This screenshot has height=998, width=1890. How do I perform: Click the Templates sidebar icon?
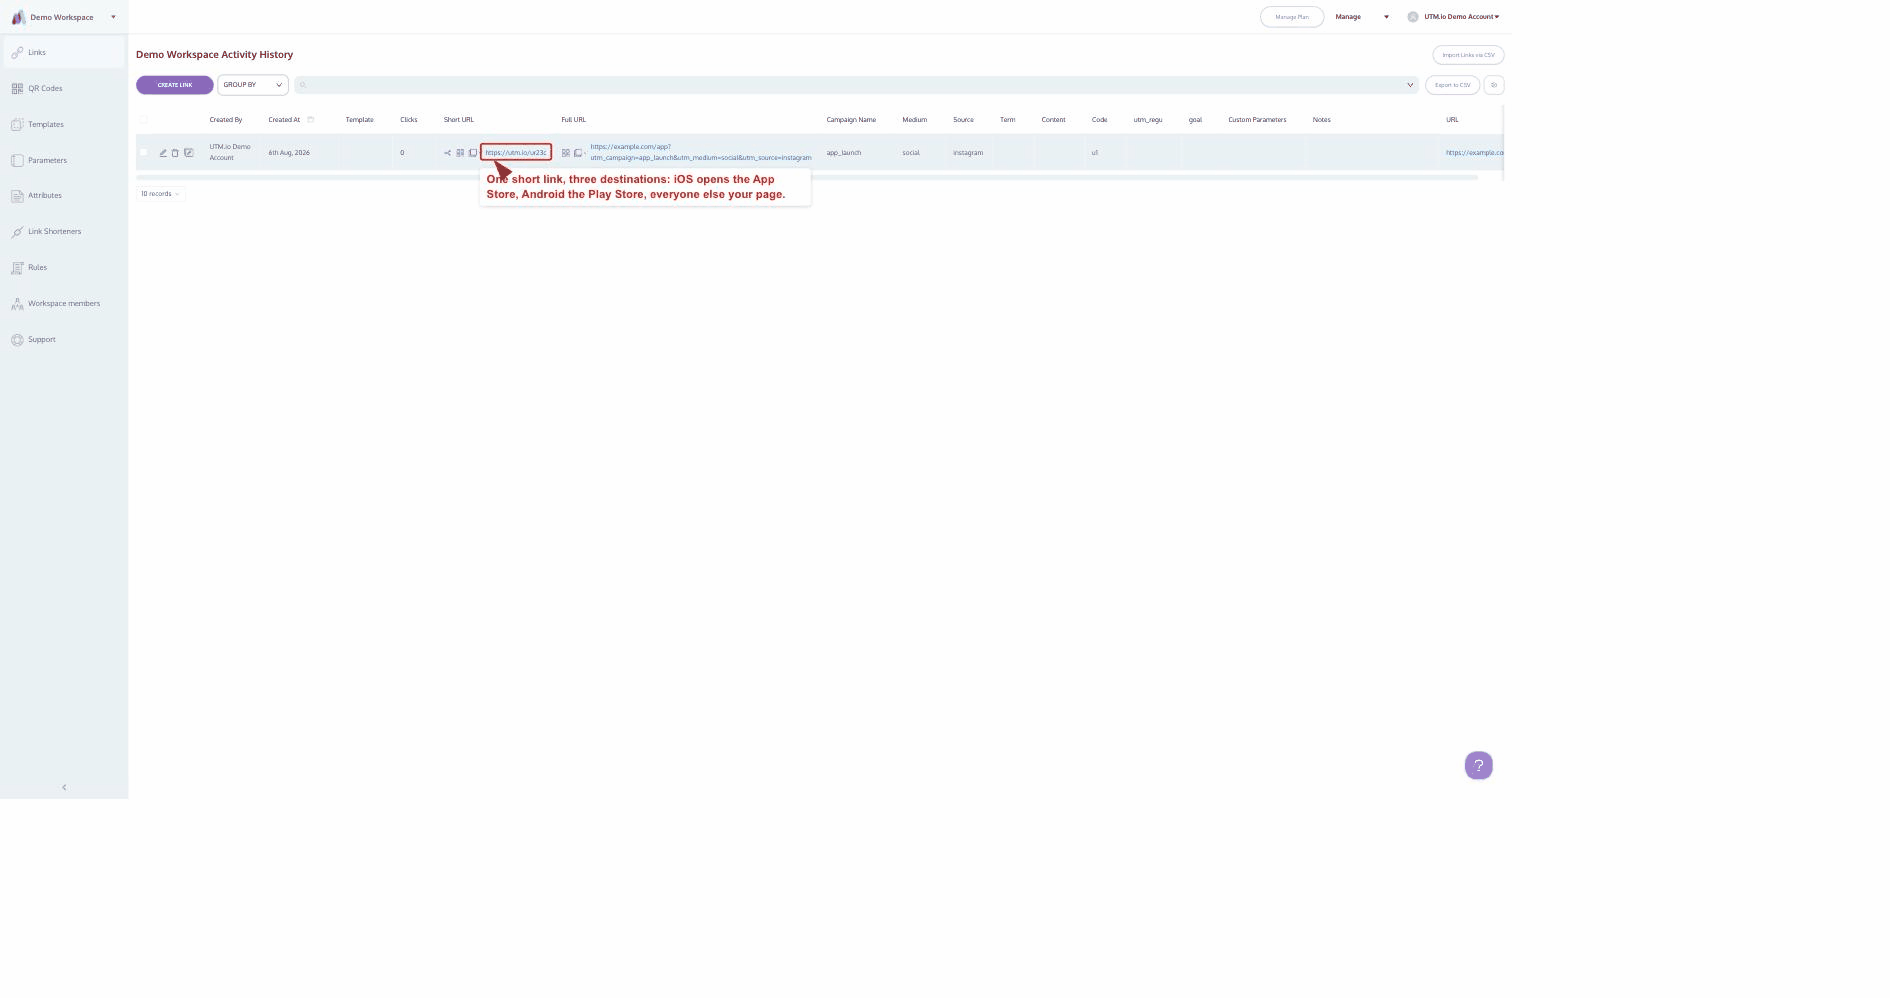click(x=17, y=124)
